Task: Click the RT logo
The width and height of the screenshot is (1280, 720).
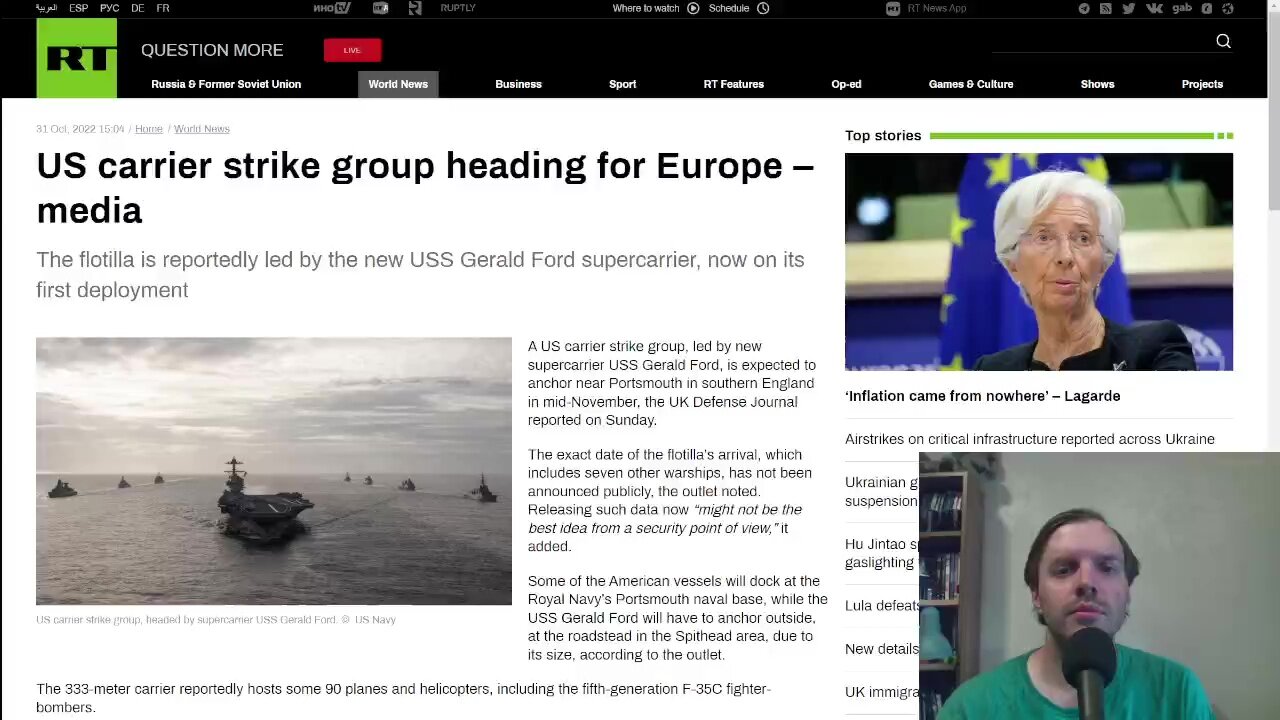Action: pyautogui.click(x=76, y=58)
